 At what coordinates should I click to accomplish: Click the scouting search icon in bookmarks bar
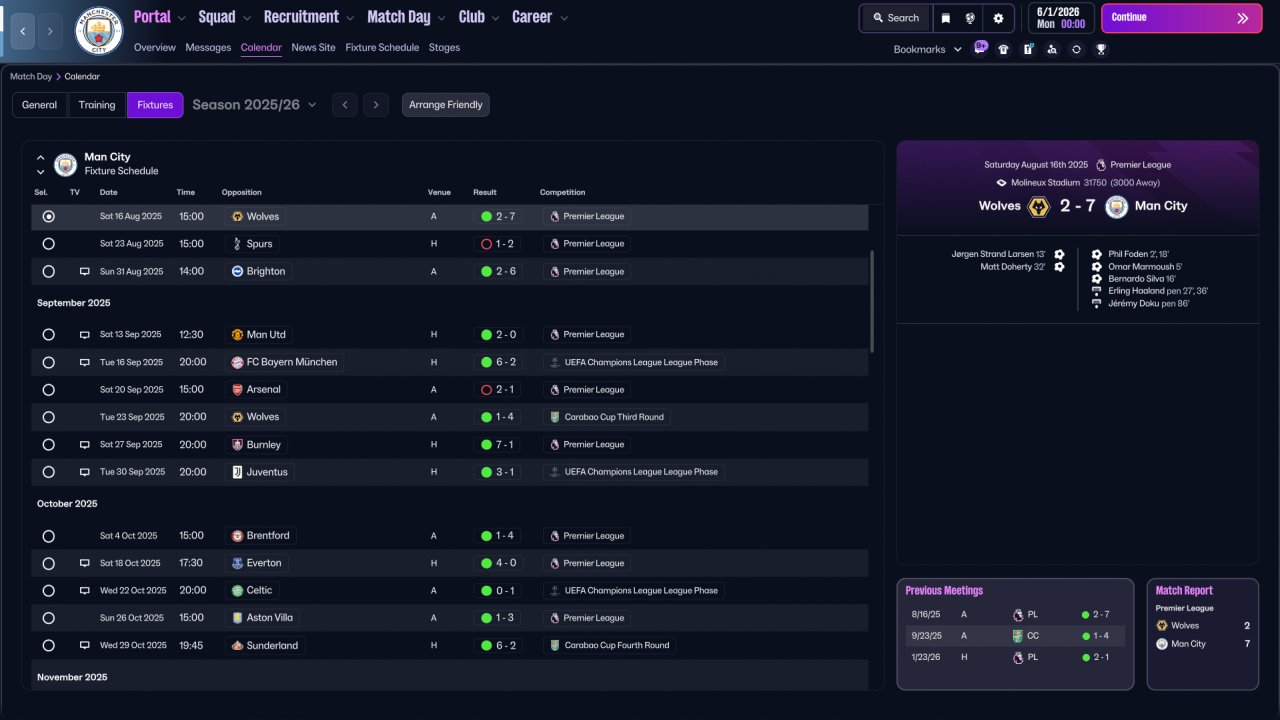tap(1052, 49)
